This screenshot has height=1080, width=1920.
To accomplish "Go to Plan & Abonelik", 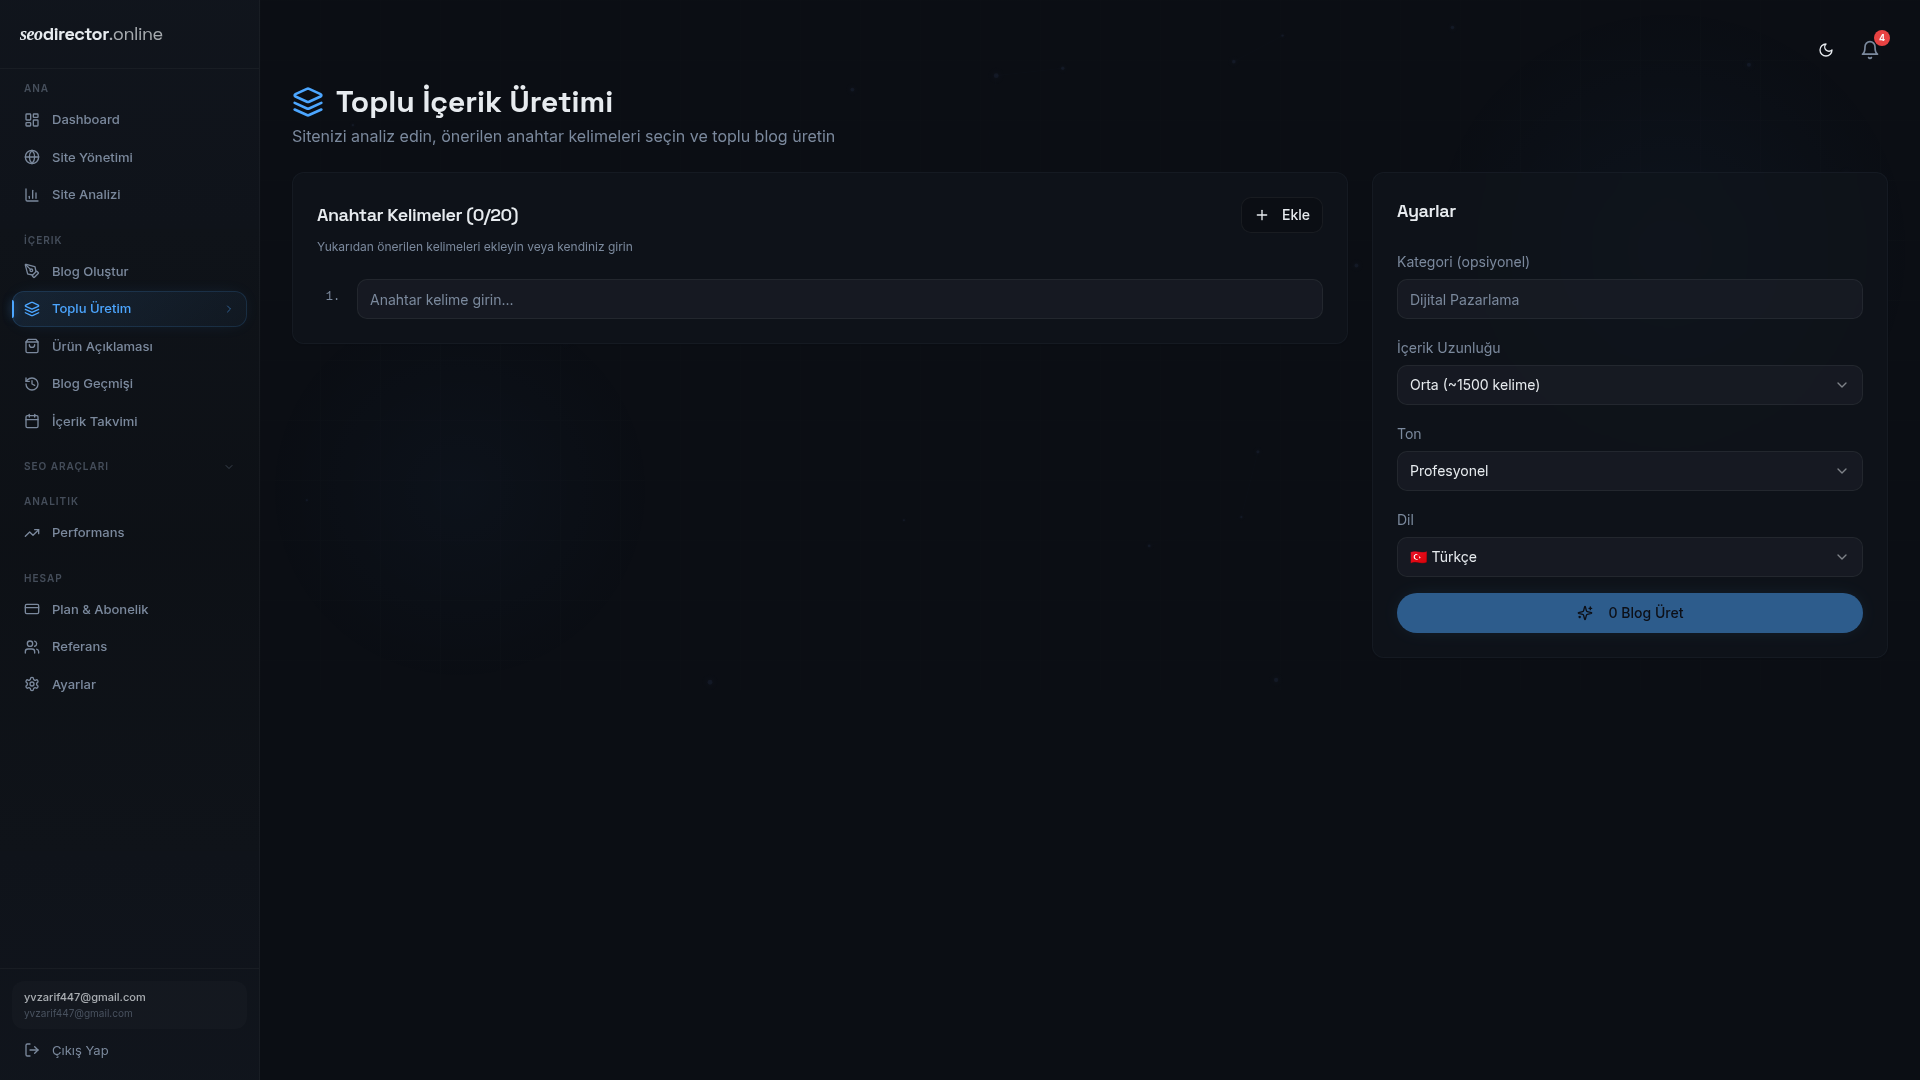I will [99, 609].
